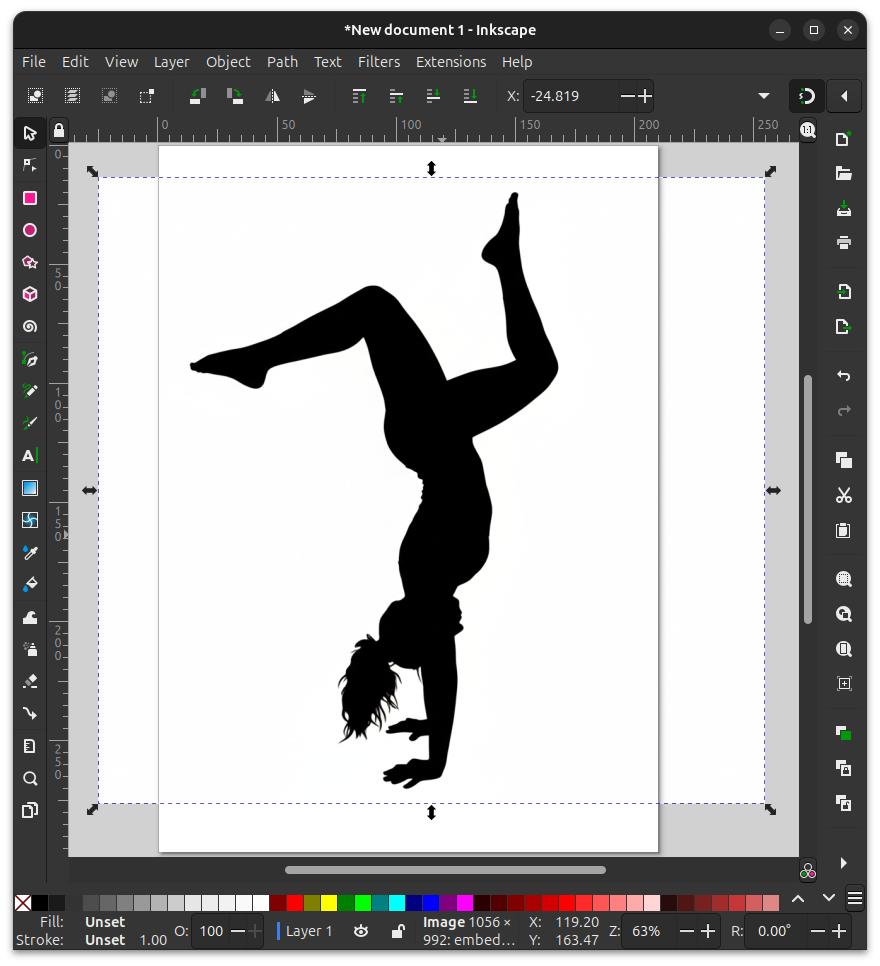
Task: Click the Print icon
Action: (844, 243)
